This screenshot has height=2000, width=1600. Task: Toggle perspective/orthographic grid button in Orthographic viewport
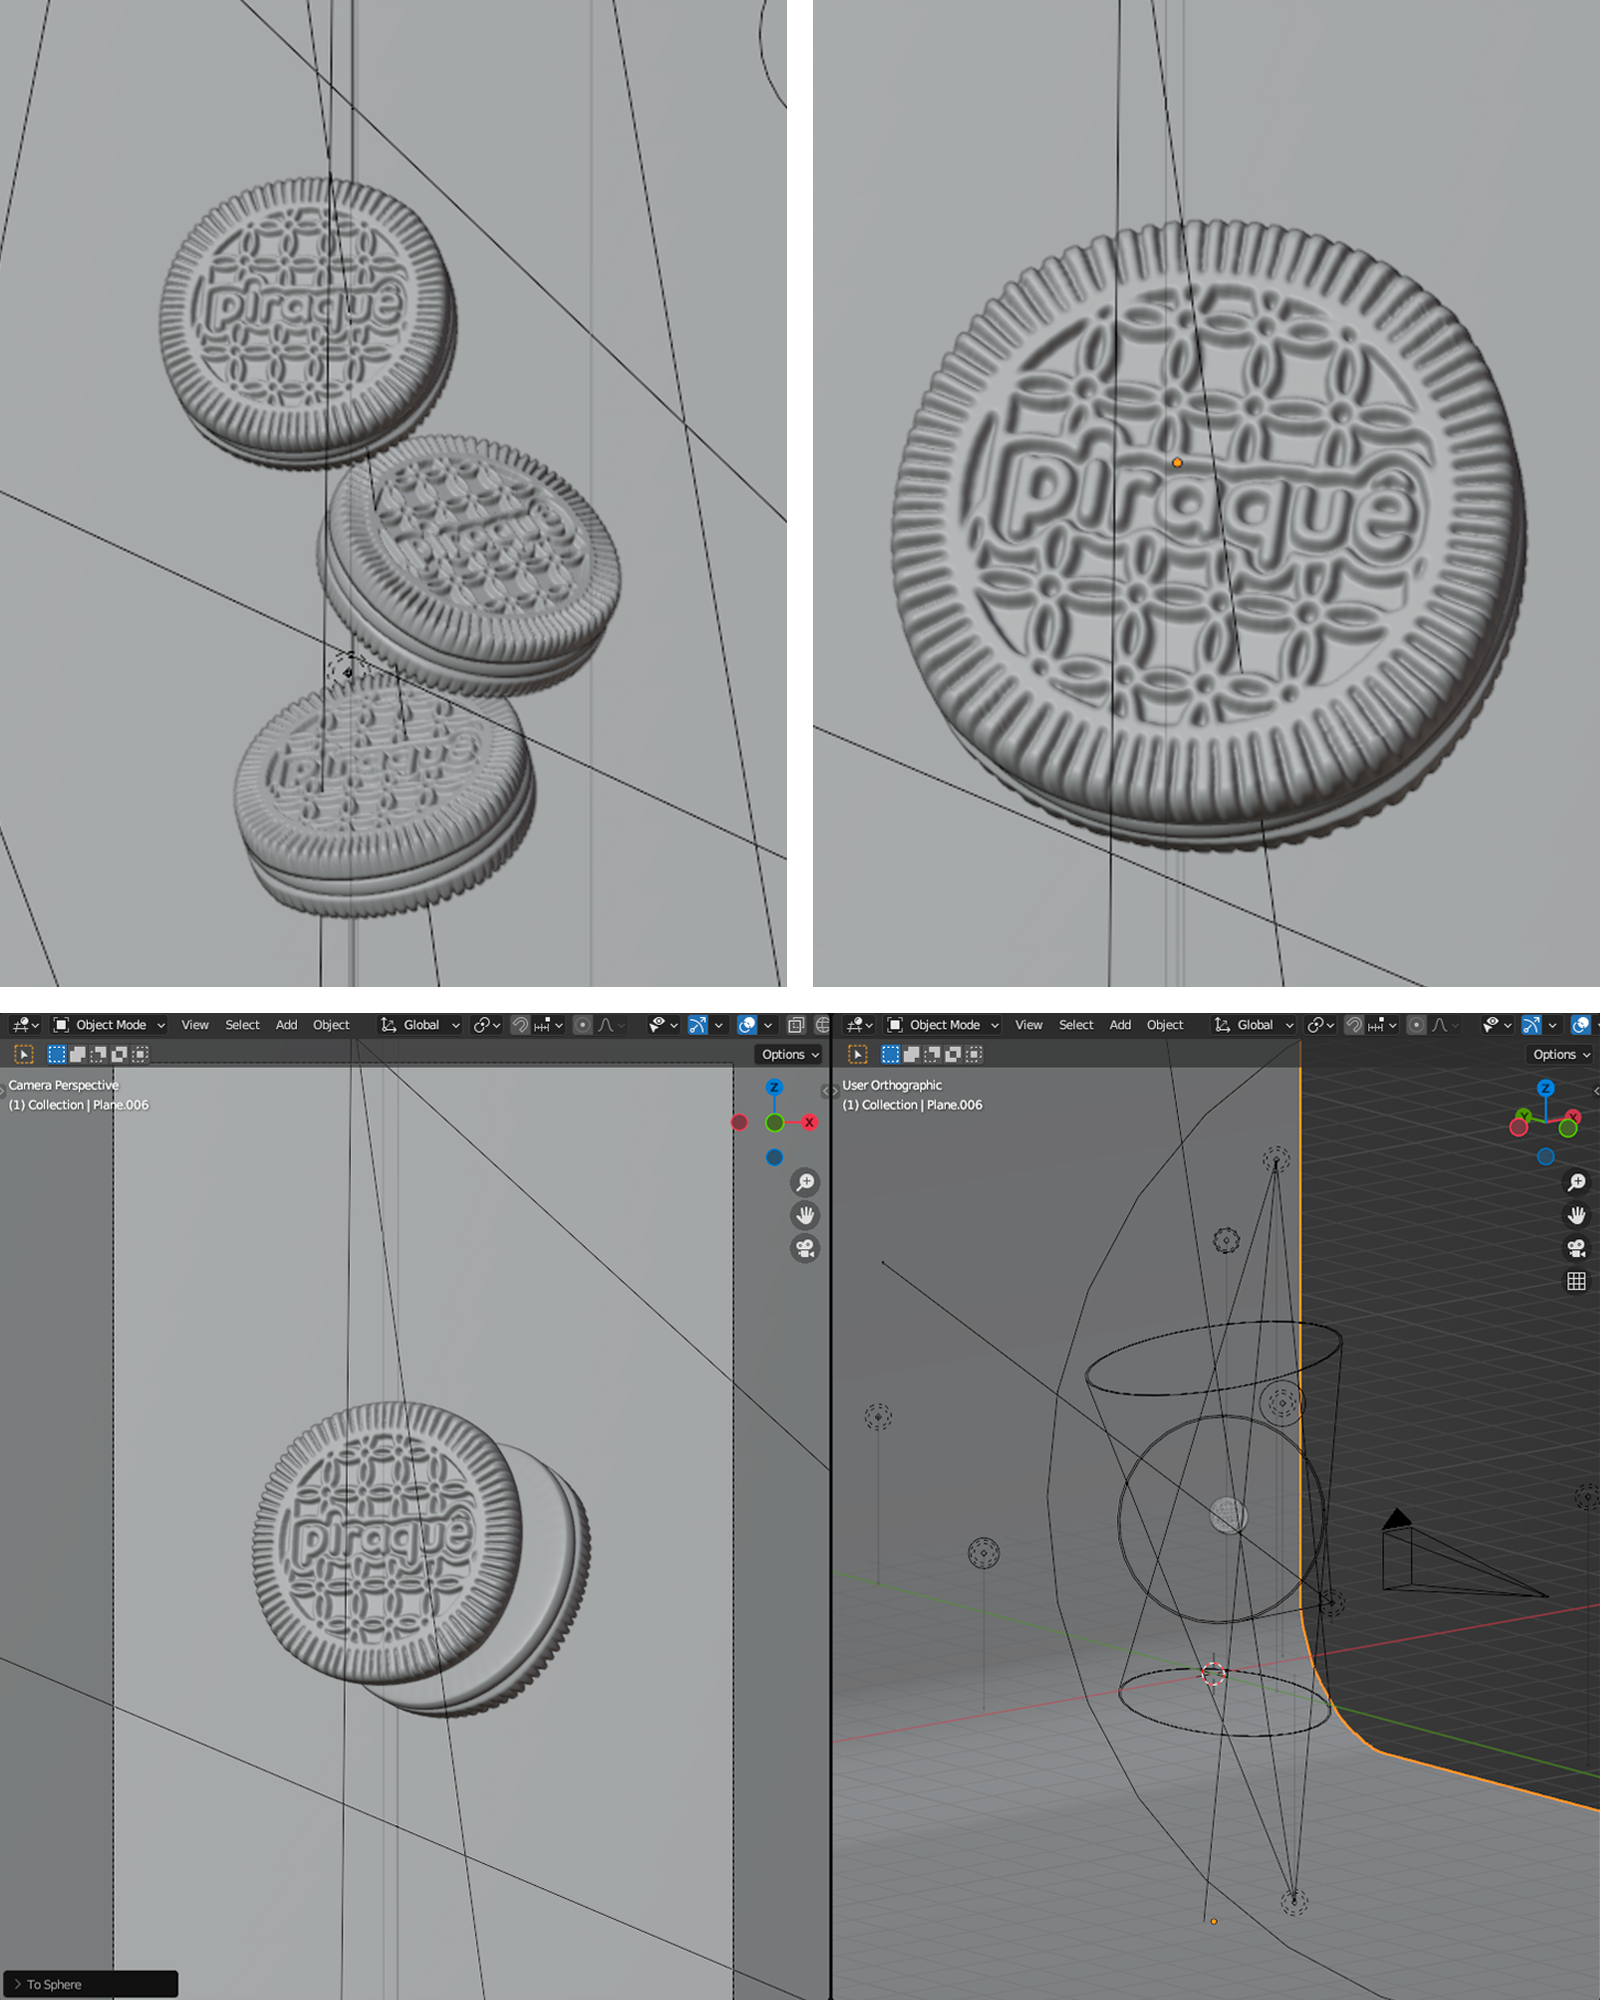(x=1577, y=1281)
